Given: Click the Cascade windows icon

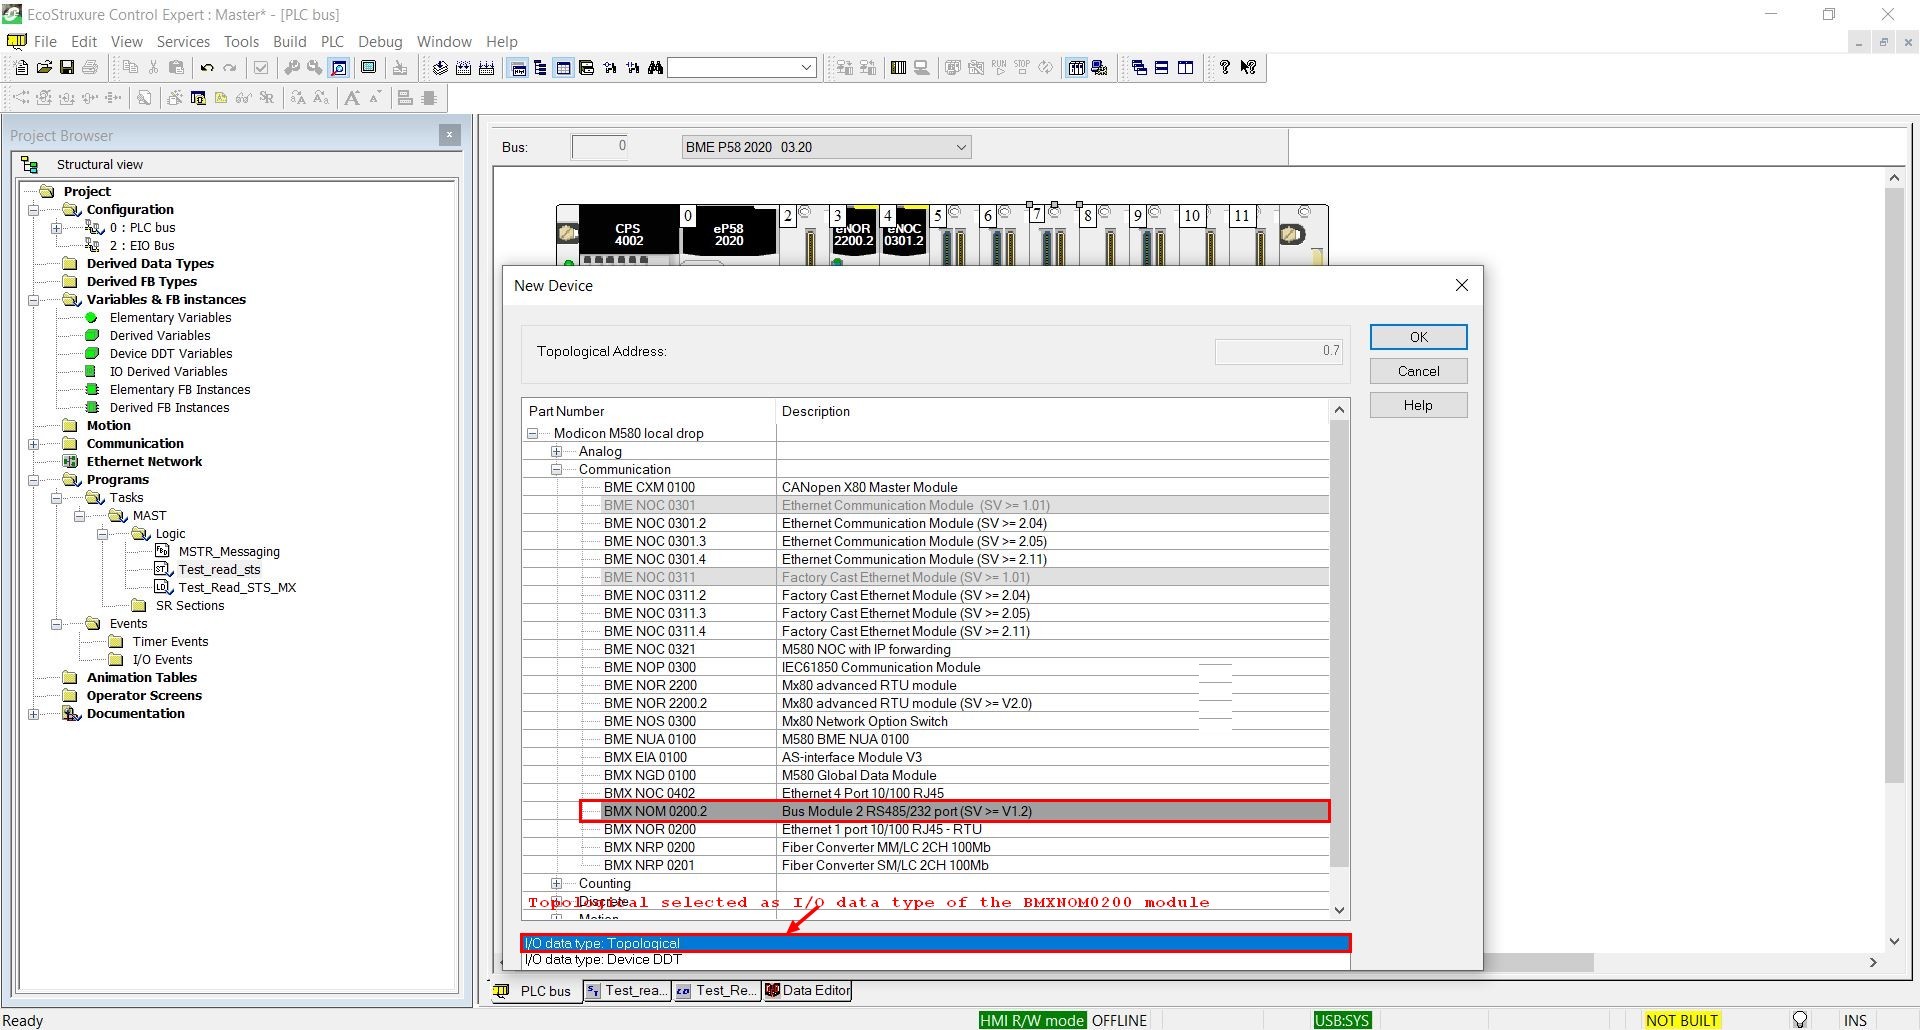Looking at the screenshot, I should point(1139,68).
